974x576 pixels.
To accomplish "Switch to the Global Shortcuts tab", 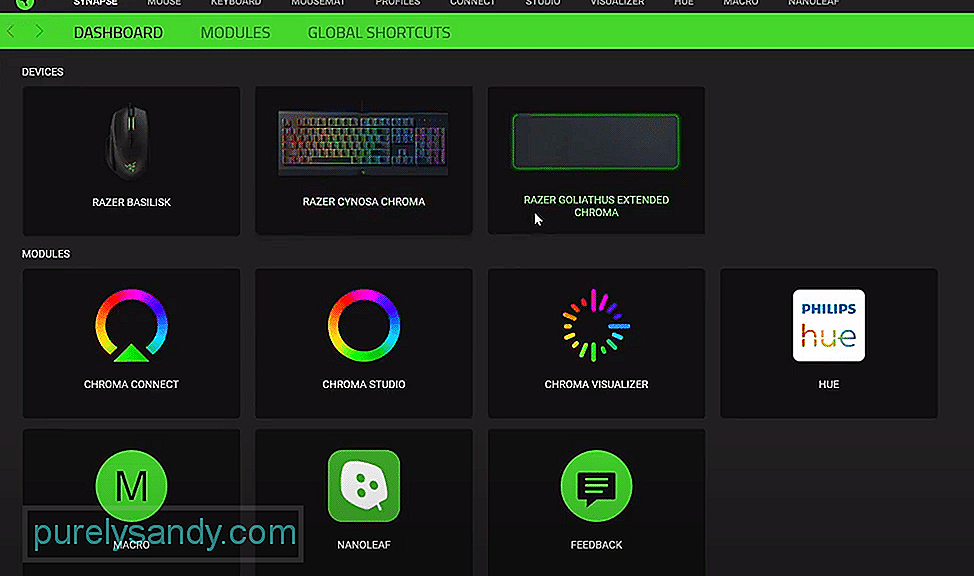I will coord(379,32).
